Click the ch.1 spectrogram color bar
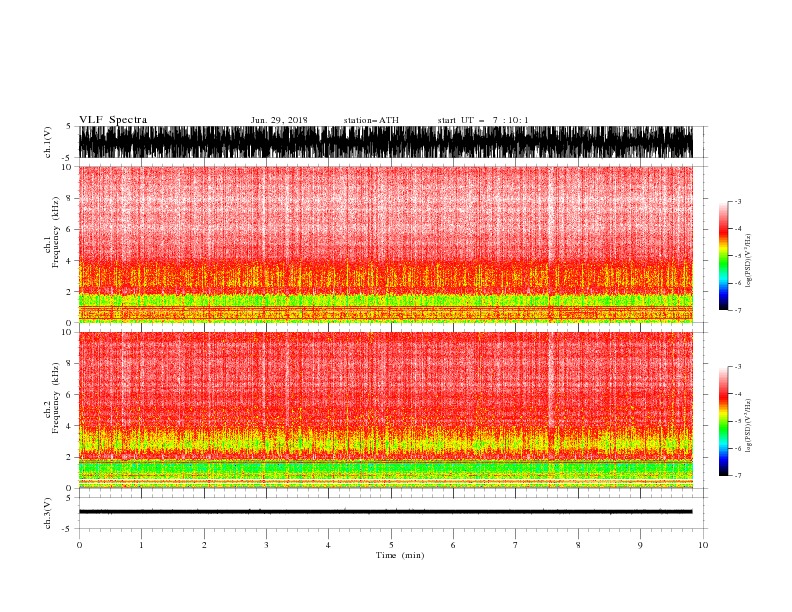This screenshot has height=612, width=792. click(x=723, y=256)
